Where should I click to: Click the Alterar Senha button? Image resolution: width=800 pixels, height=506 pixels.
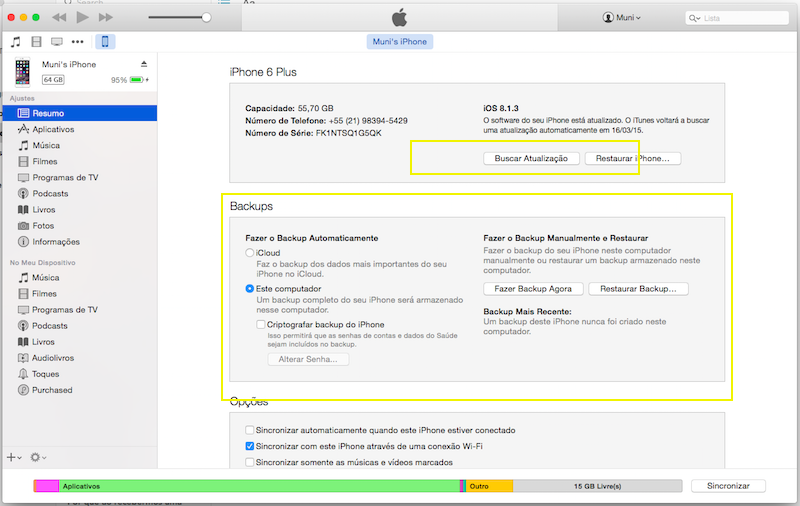(x=308, y=360)
